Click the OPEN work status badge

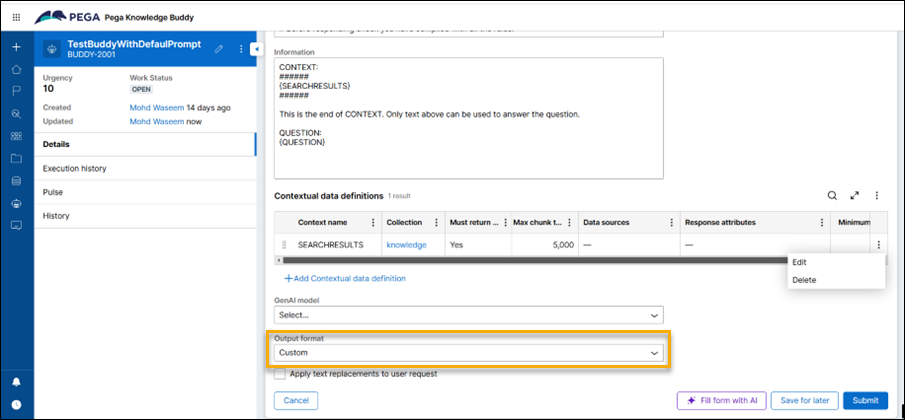coord(141,90)
